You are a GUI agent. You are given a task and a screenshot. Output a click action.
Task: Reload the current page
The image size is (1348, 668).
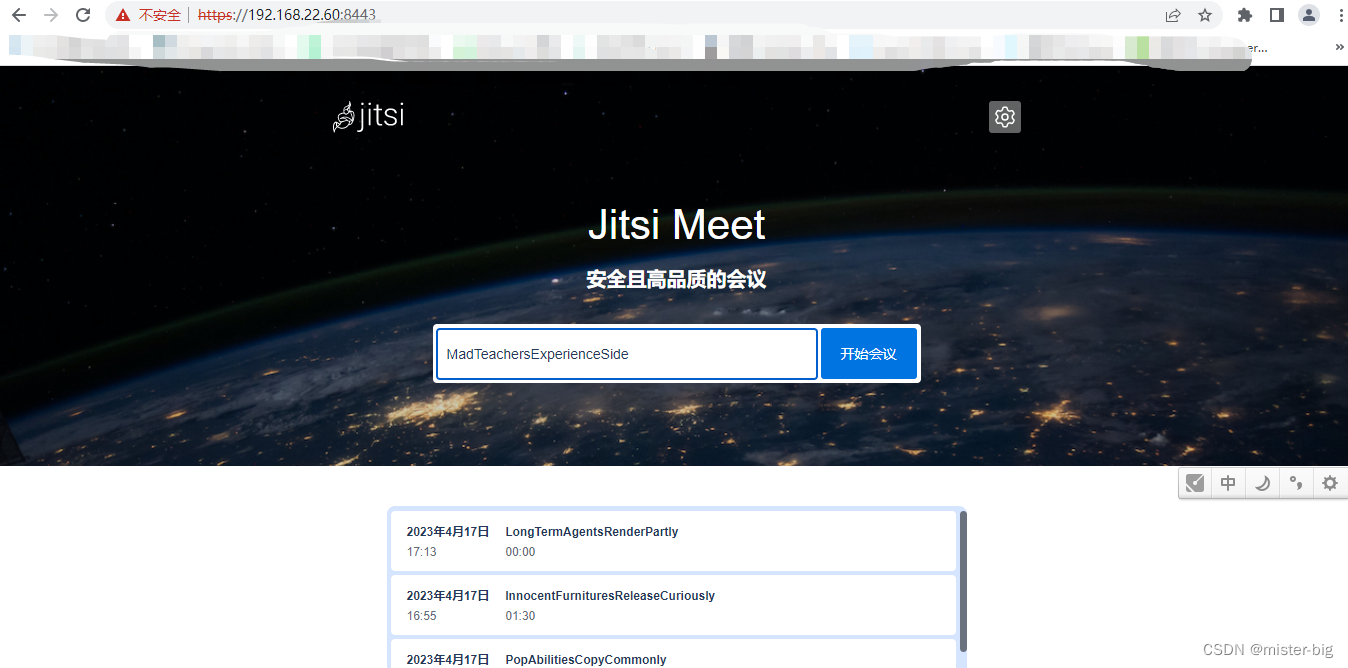click(x=82, y=15)
